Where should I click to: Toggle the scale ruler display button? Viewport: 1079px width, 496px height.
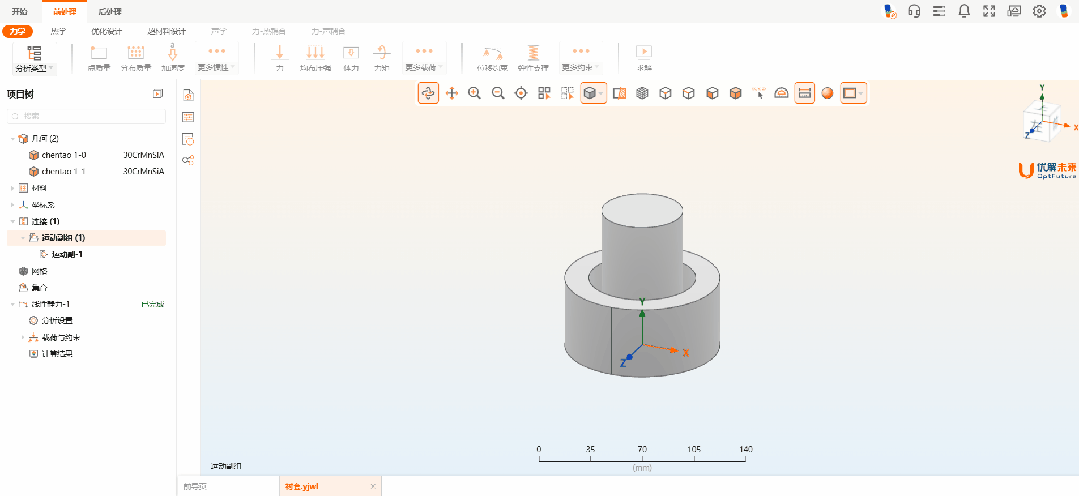(x=804, y=93)
